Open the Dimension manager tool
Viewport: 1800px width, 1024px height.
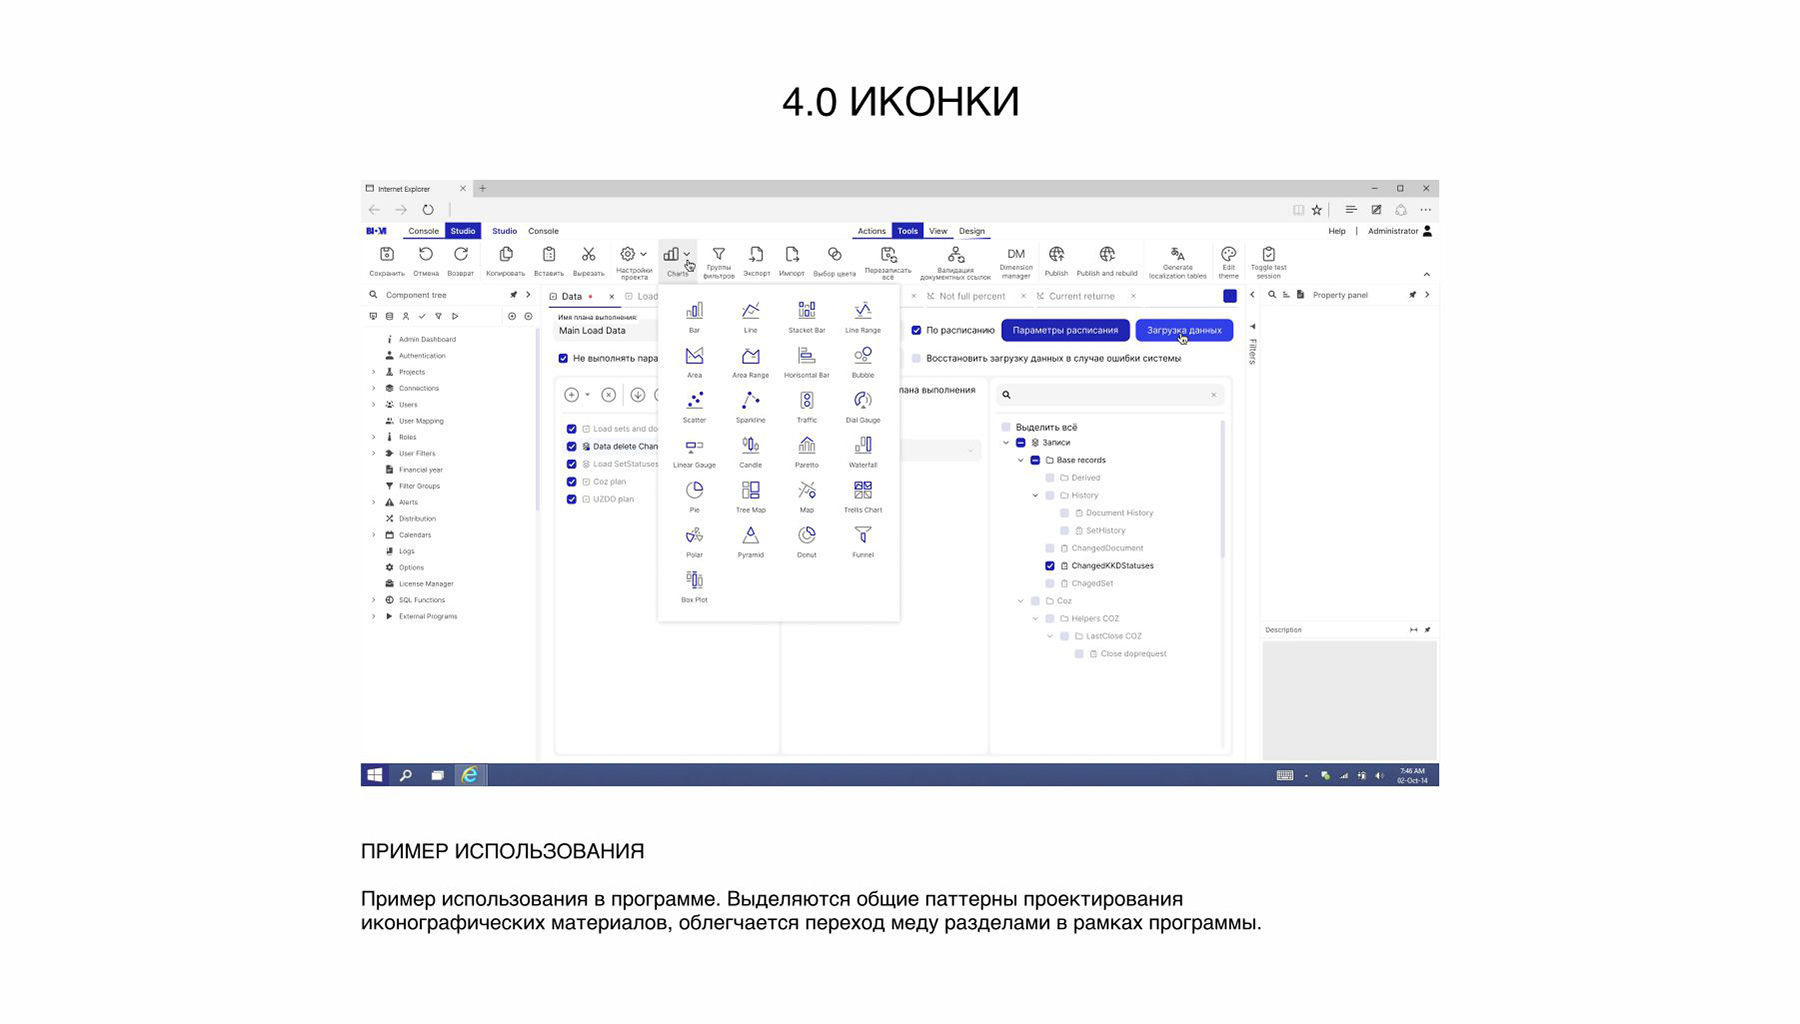pyautogui.click(x=1015, y=256)
